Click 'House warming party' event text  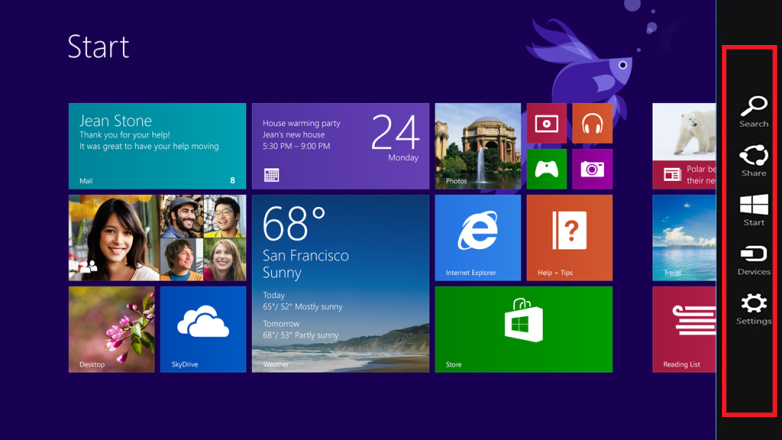click(x=301, y=123)
